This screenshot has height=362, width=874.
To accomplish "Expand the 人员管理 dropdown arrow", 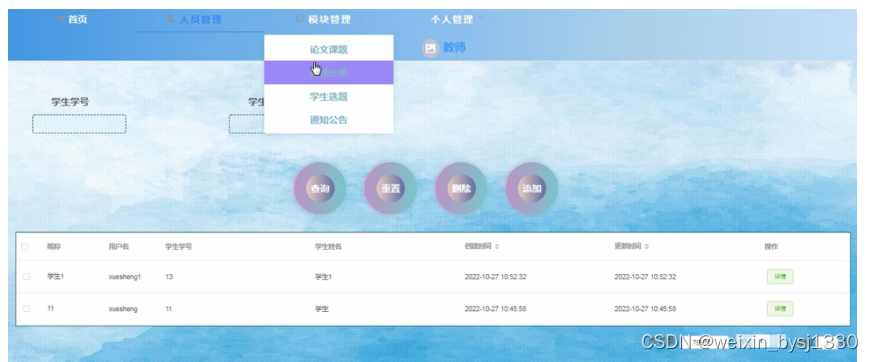I will click(230, 20).
